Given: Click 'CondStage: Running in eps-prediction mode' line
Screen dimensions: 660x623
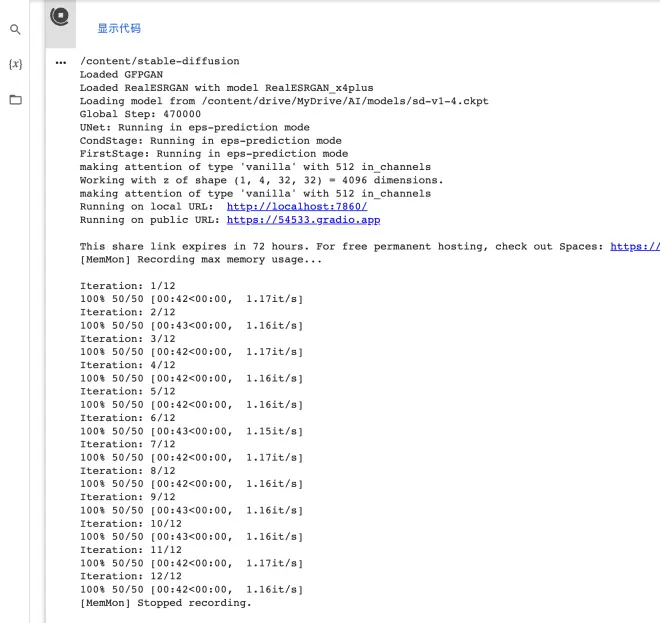Looking at the screenshot, I should pyautogui.click(x=210, y=141).
